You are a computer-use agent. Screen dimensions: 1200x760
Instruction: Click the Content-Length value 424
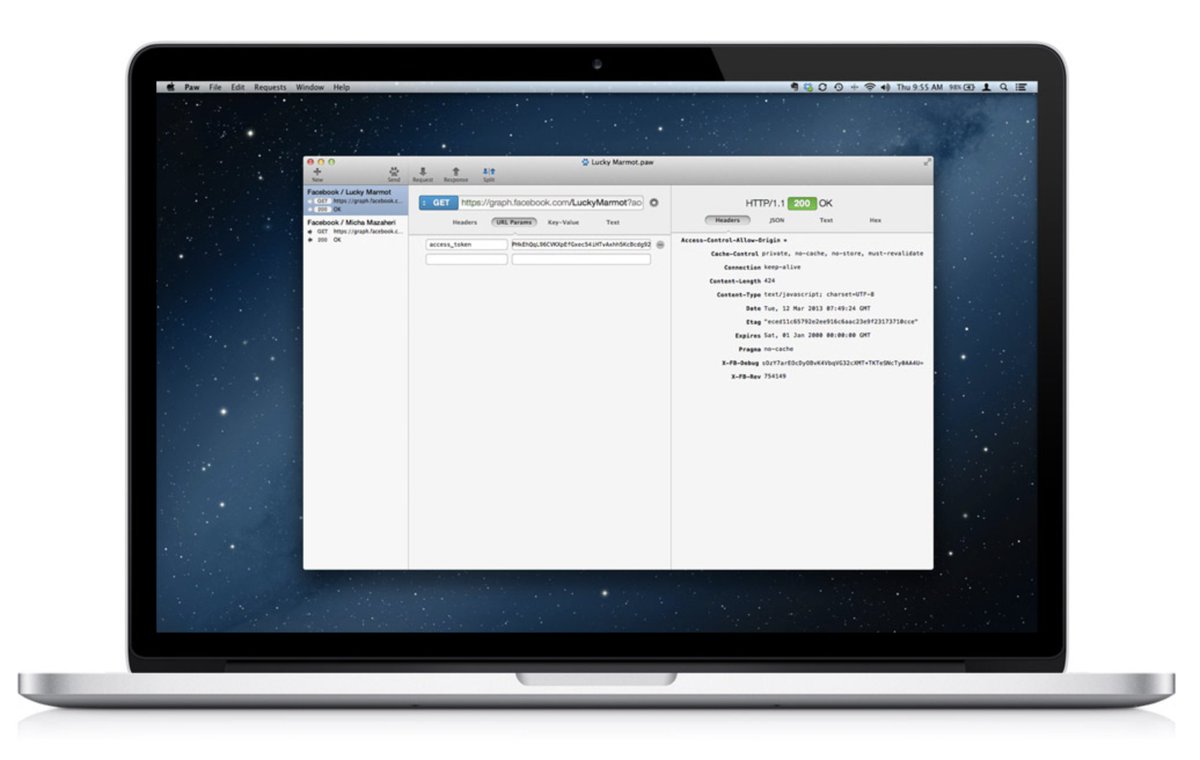tap(771, 282)
